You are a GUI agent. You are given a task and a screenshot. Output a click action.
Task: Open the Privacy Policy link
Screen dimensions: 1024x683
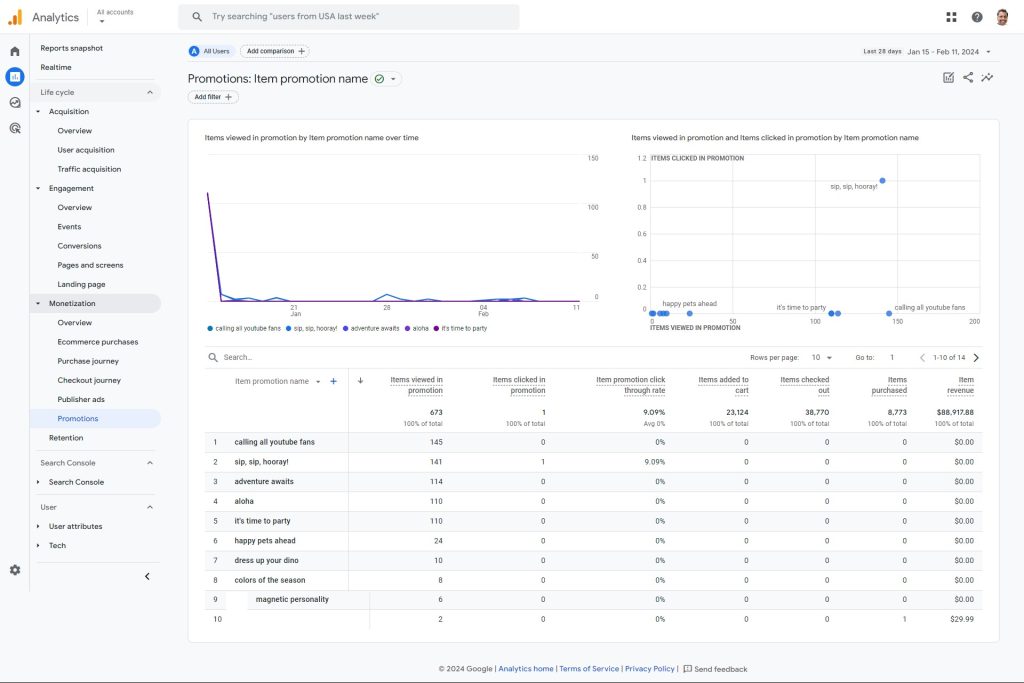(x=650, y=669)
